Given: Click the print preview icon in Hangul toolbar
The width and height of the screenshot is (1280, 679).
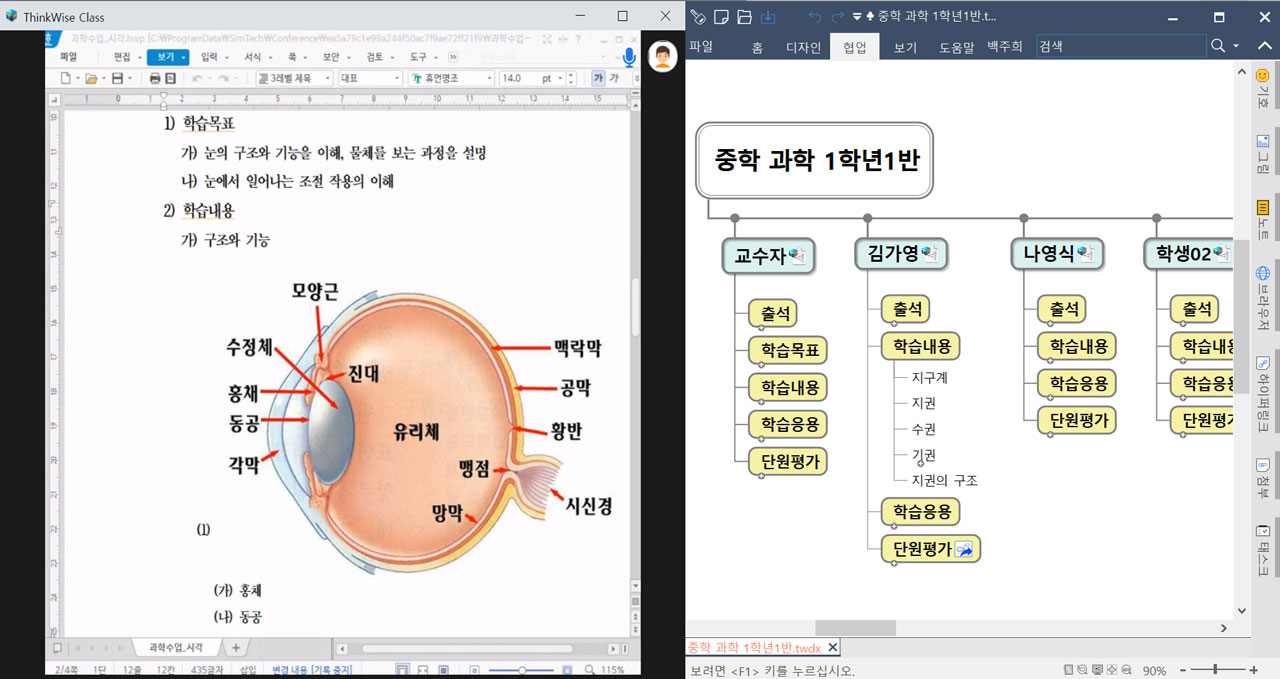Looking at the screenshot, I should point(170,78).
